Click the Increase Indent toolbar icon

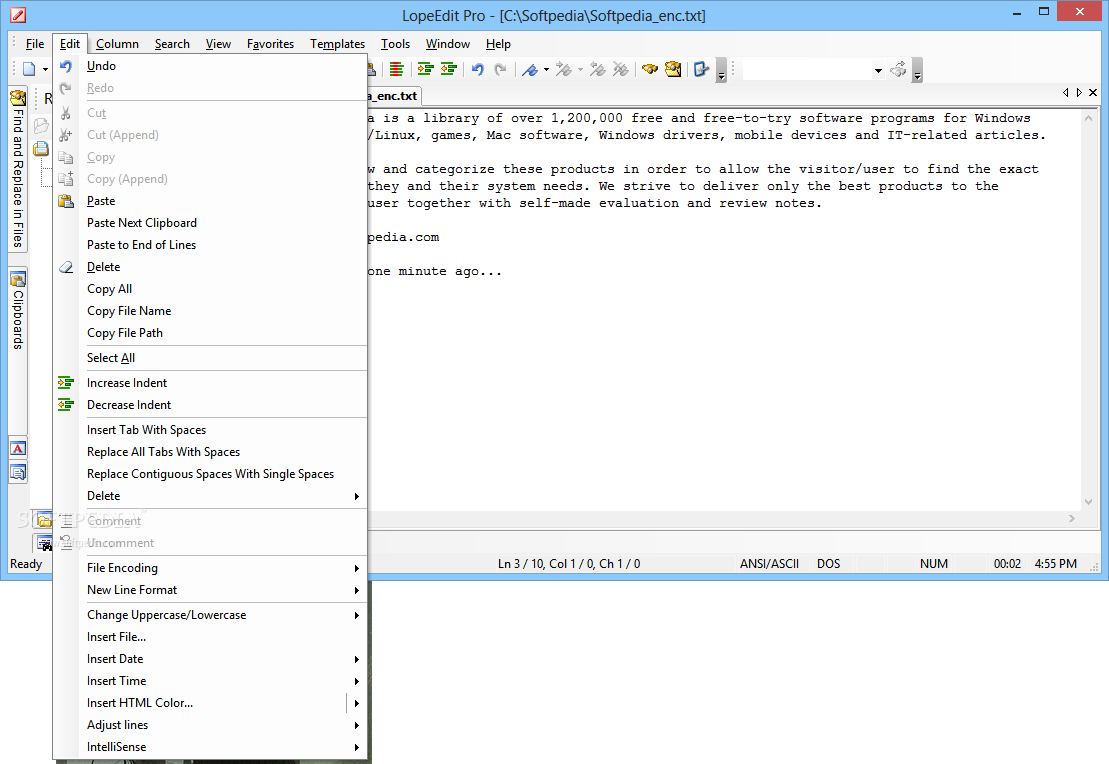tap(425, 69)
